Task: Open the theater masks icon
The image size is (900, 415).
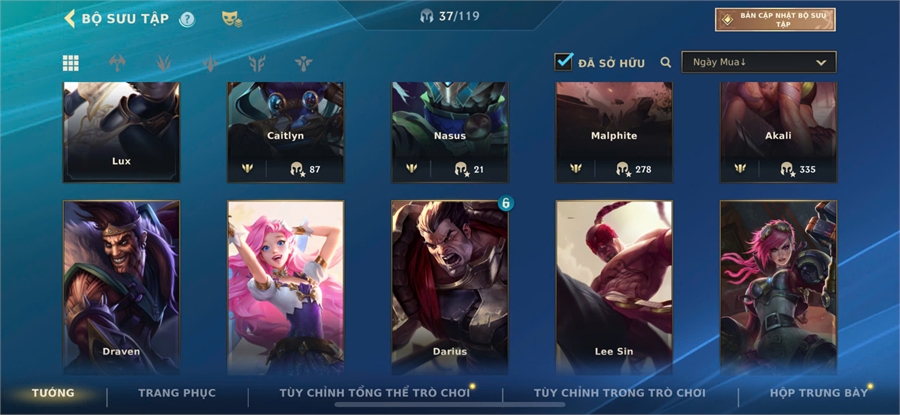Action: pyautogui.click(x=232, y=19)
